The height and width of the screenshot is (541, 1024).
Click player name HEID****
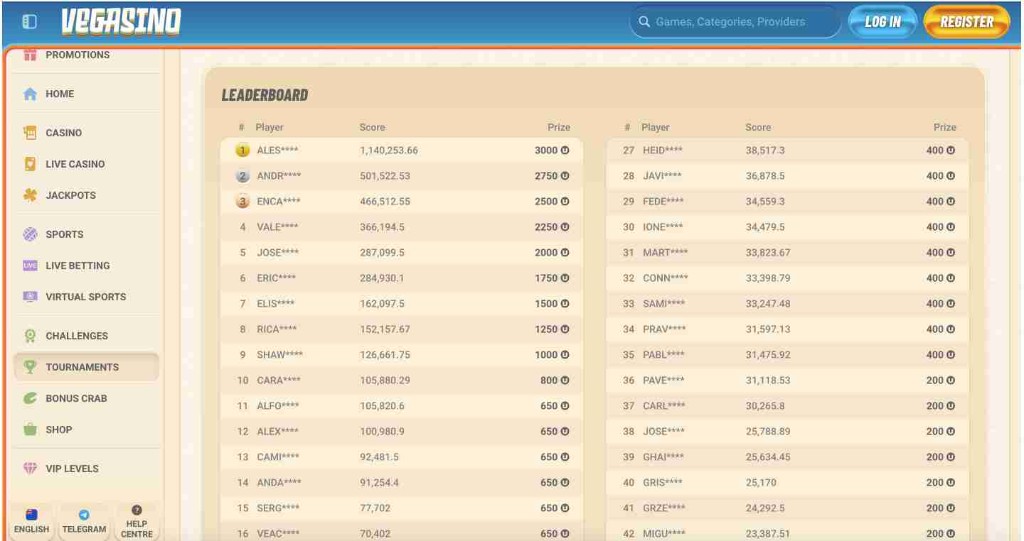point(663,150)
